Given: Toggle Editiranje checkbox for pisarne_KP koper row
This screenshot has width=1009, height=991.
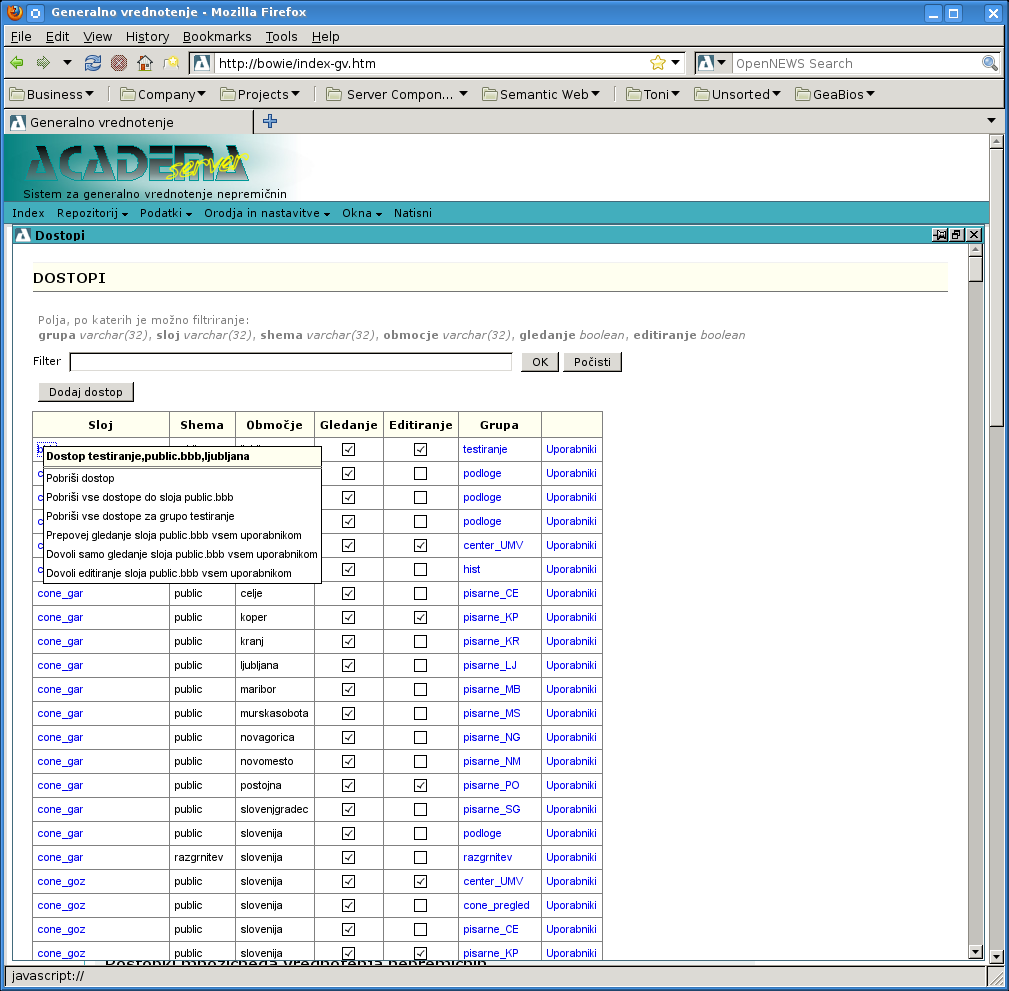Looking at the screenshot, I should click(420, 617).
